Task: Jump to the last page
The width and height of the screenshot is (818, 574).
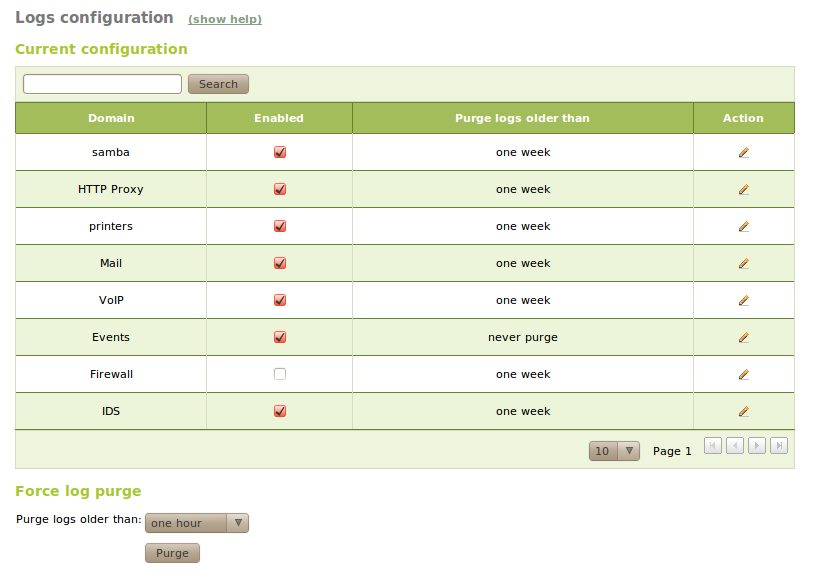Action: click(779, 446)
